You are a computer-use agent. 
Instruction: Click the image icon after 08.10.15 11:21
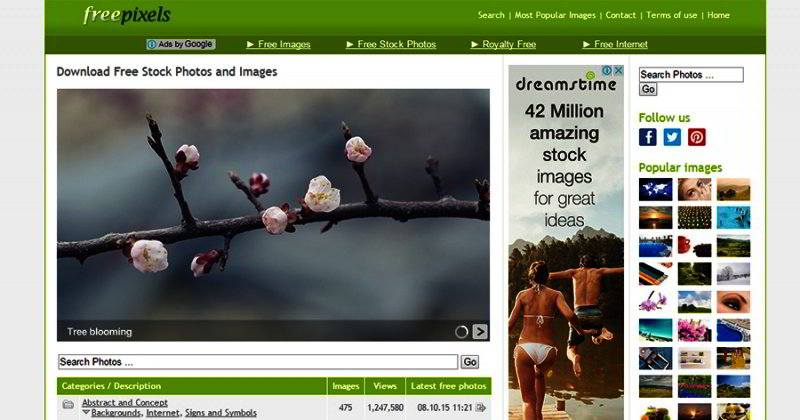coord(480,407)
